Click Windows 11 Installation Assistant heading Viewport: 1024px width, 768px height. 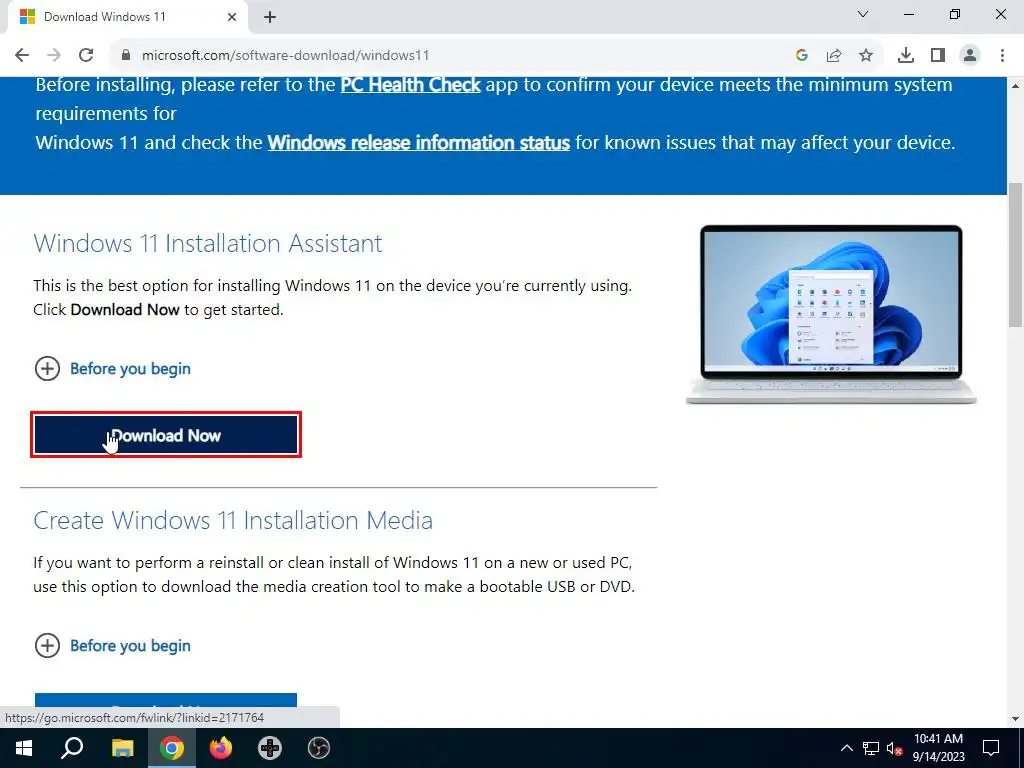(x=208, y=243)
